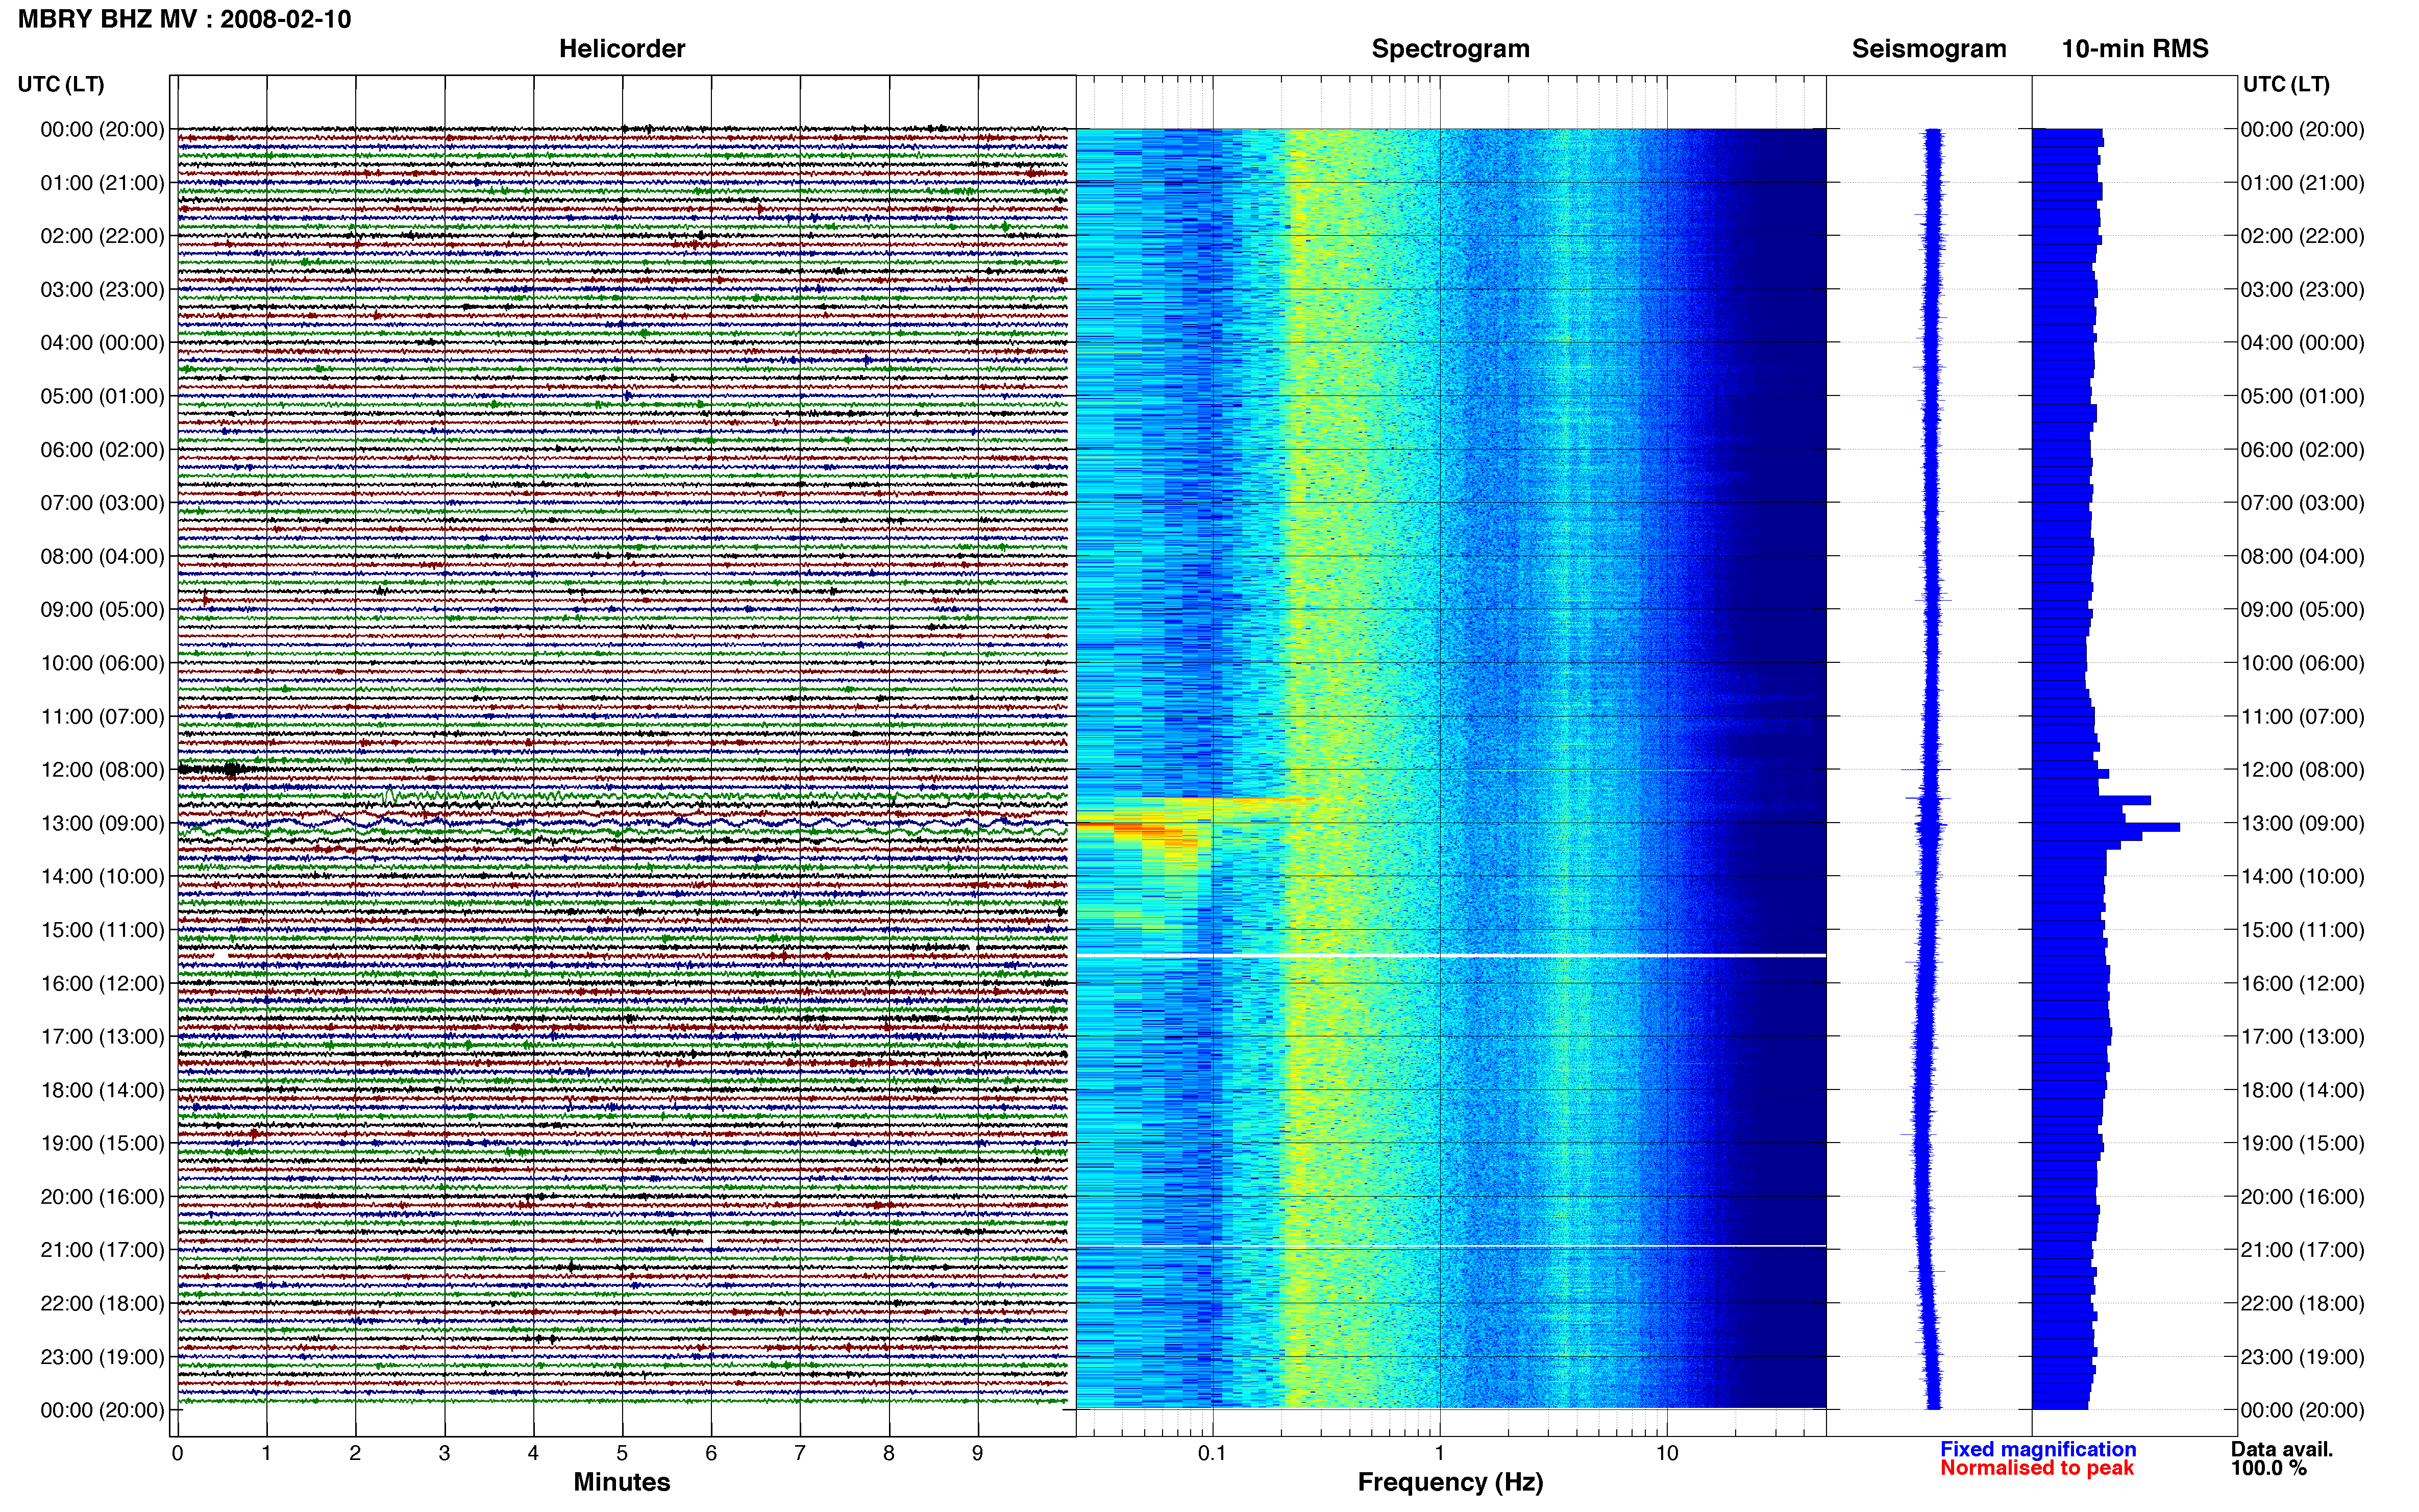Click '10:00 (06:00)' on the helicorder time axis
The image size is (2419, 1512).
102,663
